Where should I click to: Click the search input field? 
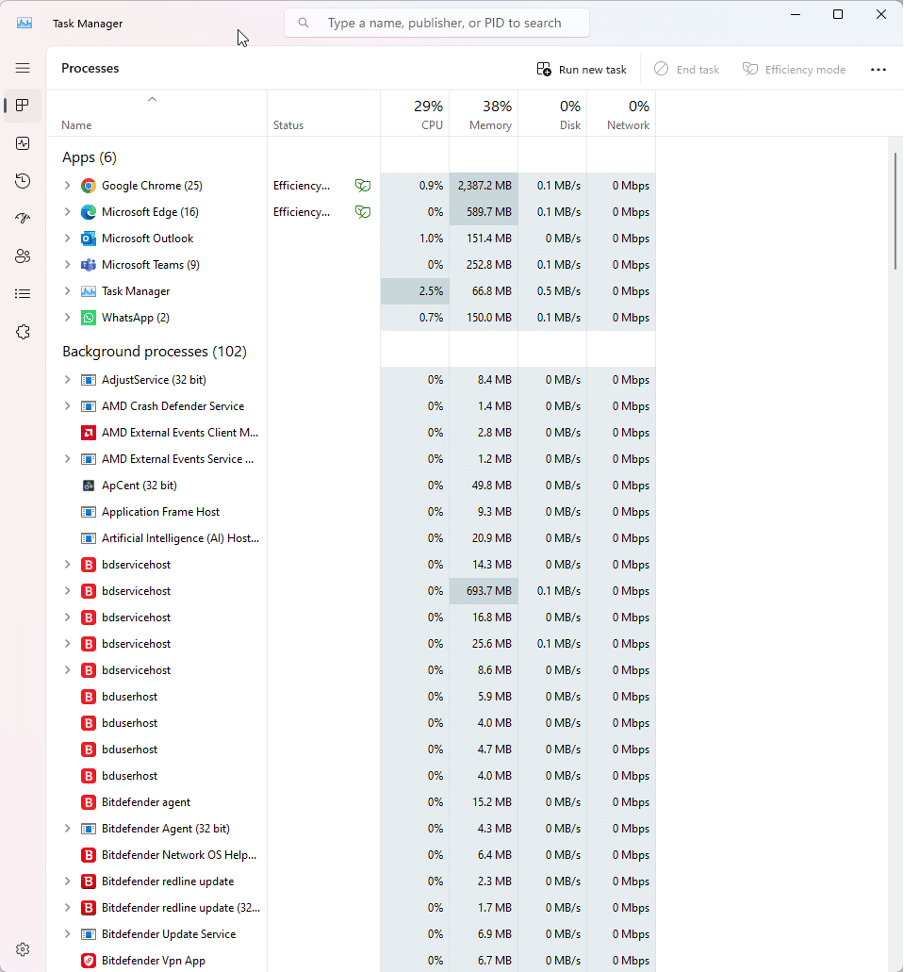click(436, 23)
